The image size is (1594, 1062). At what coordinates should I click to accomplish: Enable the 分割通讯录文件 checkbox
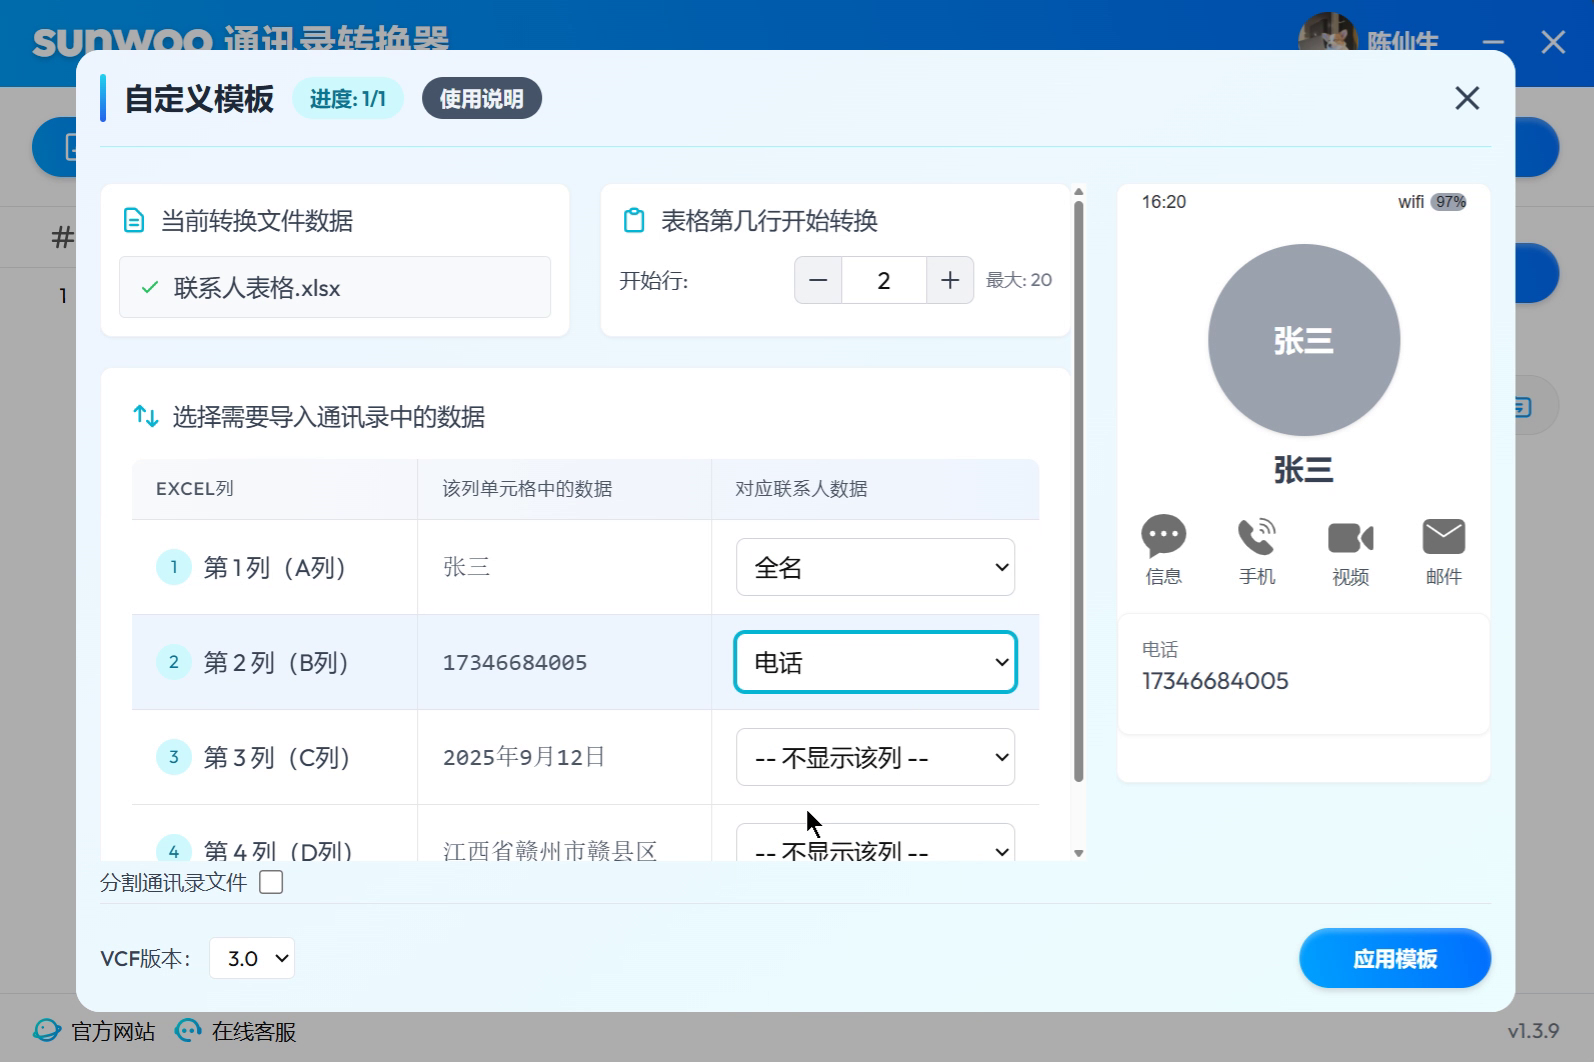pyautogui.click(x=271, y=882)
